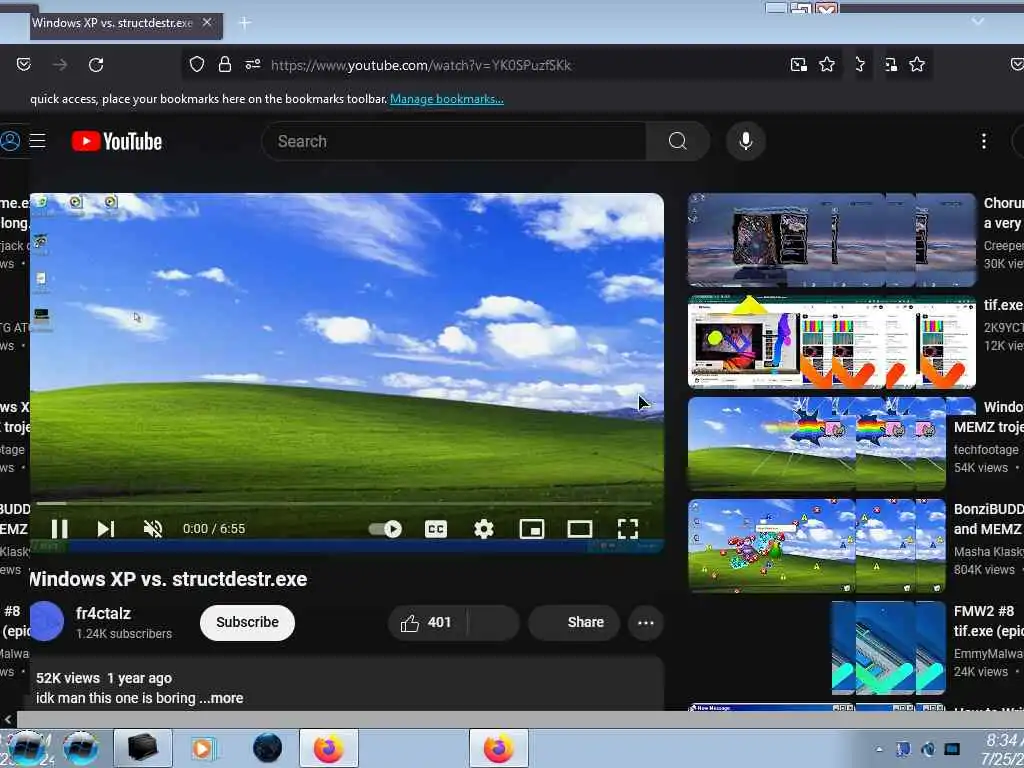Open a new browser tab
The height and width of the screenshot is (768, 1024).
pos(245,23)
